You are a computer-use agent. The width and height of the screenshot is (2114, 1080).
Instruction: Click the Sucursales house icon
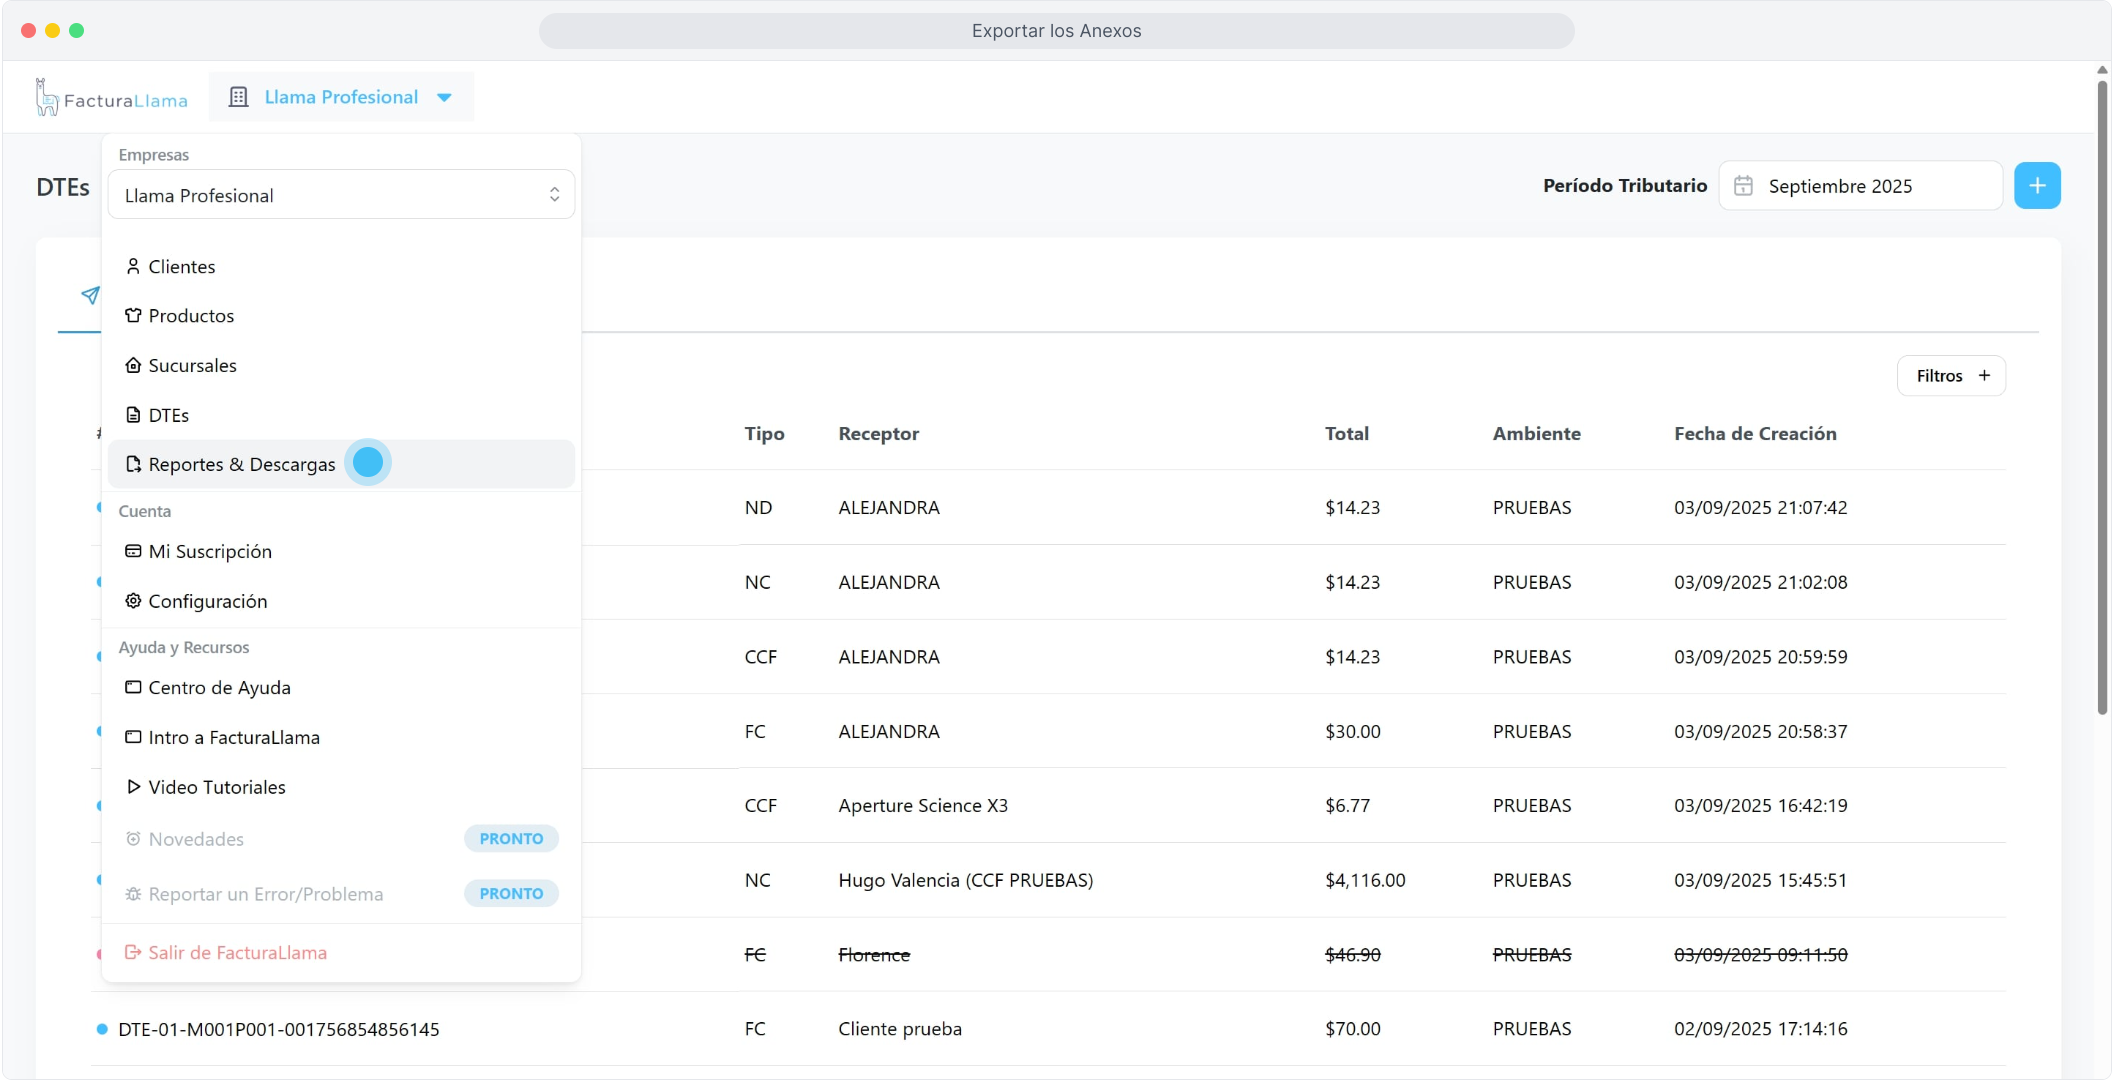(x=133, y=365)
